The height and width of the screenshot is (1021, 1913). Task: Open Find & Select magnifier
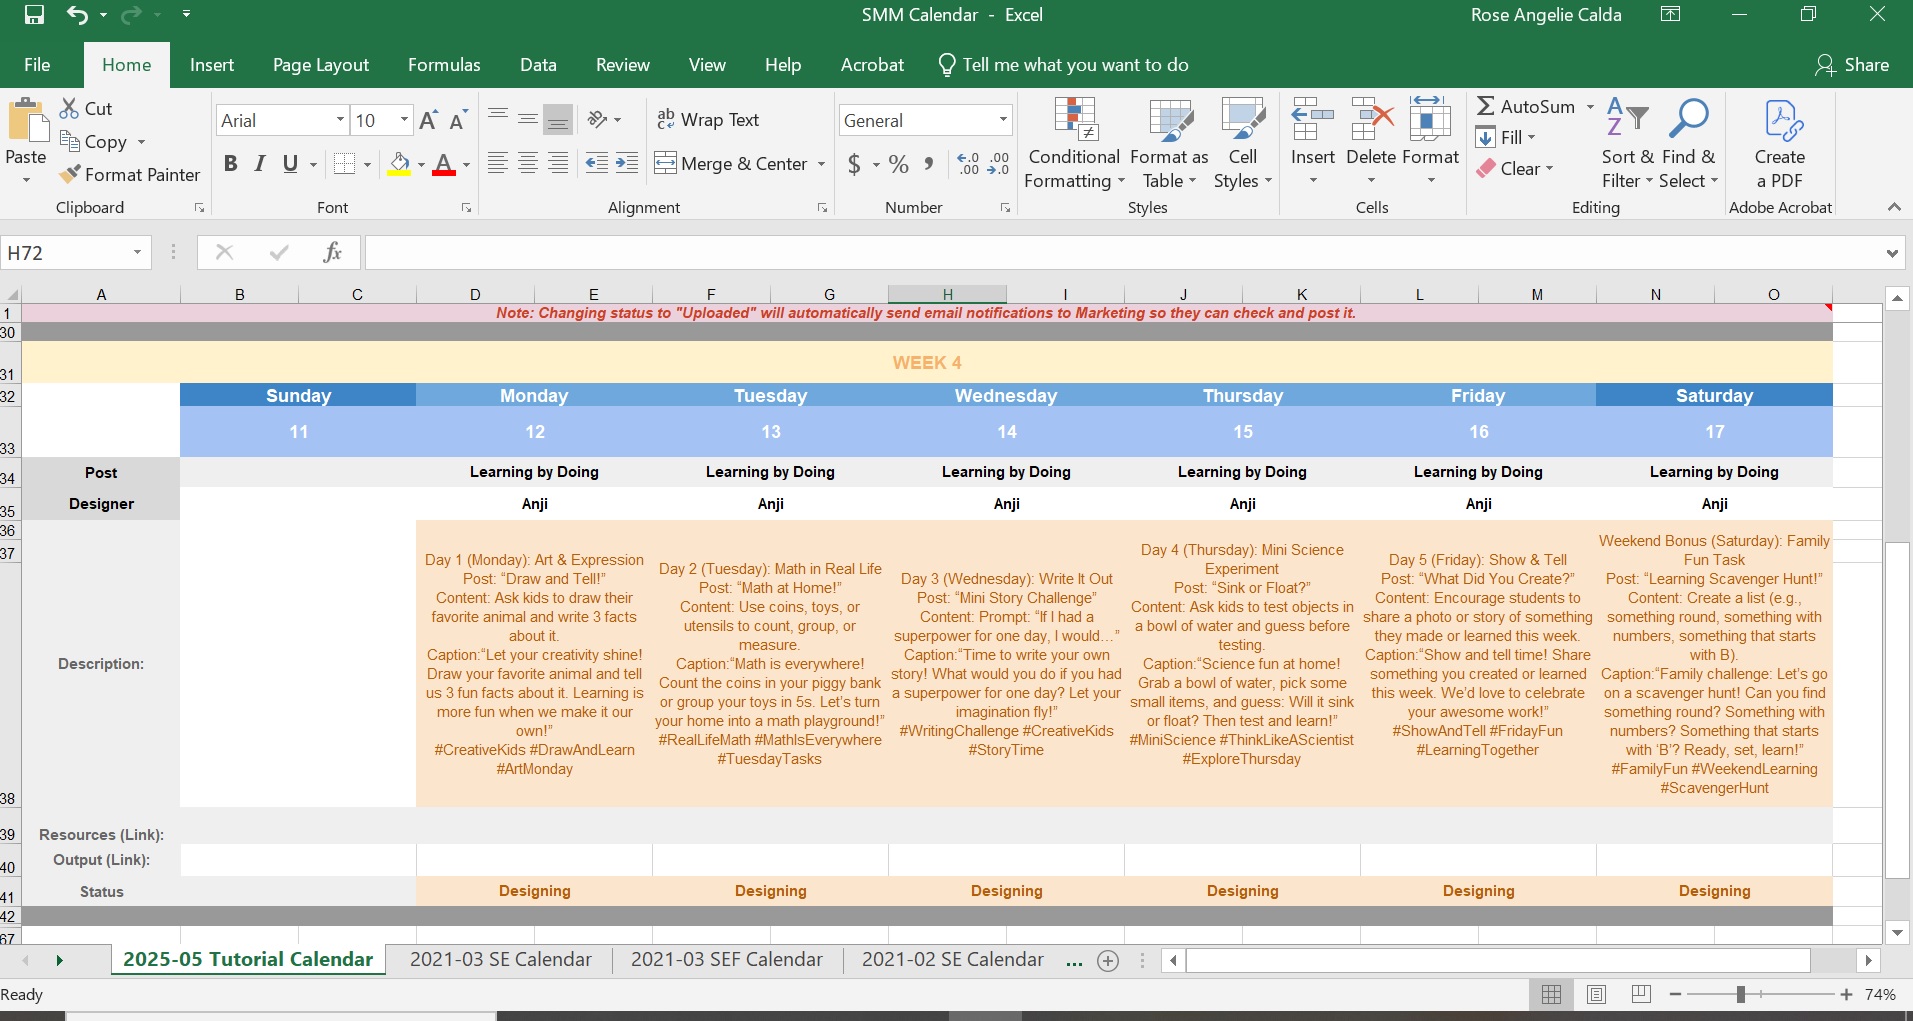pos(1689,118)
